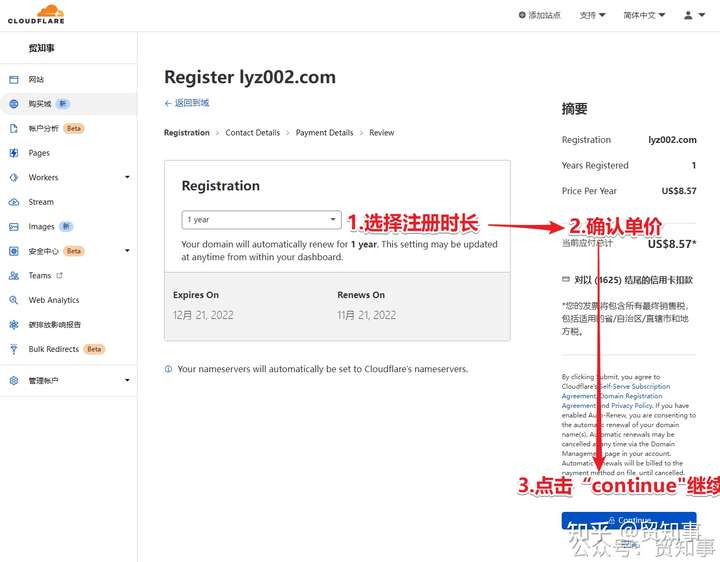
Task: Open Stream in the sidebar
Action: (41, 202)
